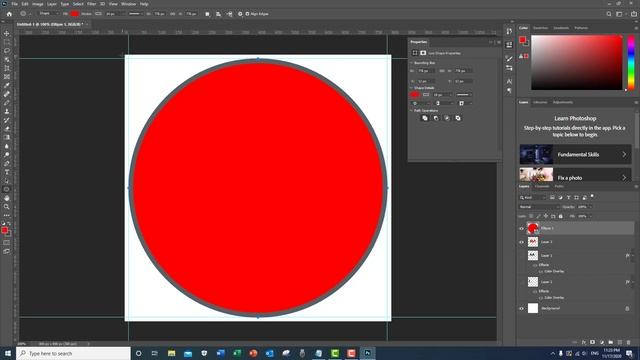Toggle width-height link in Properties panel
This screenshot has width=640, height=360.
coord(442,71)
